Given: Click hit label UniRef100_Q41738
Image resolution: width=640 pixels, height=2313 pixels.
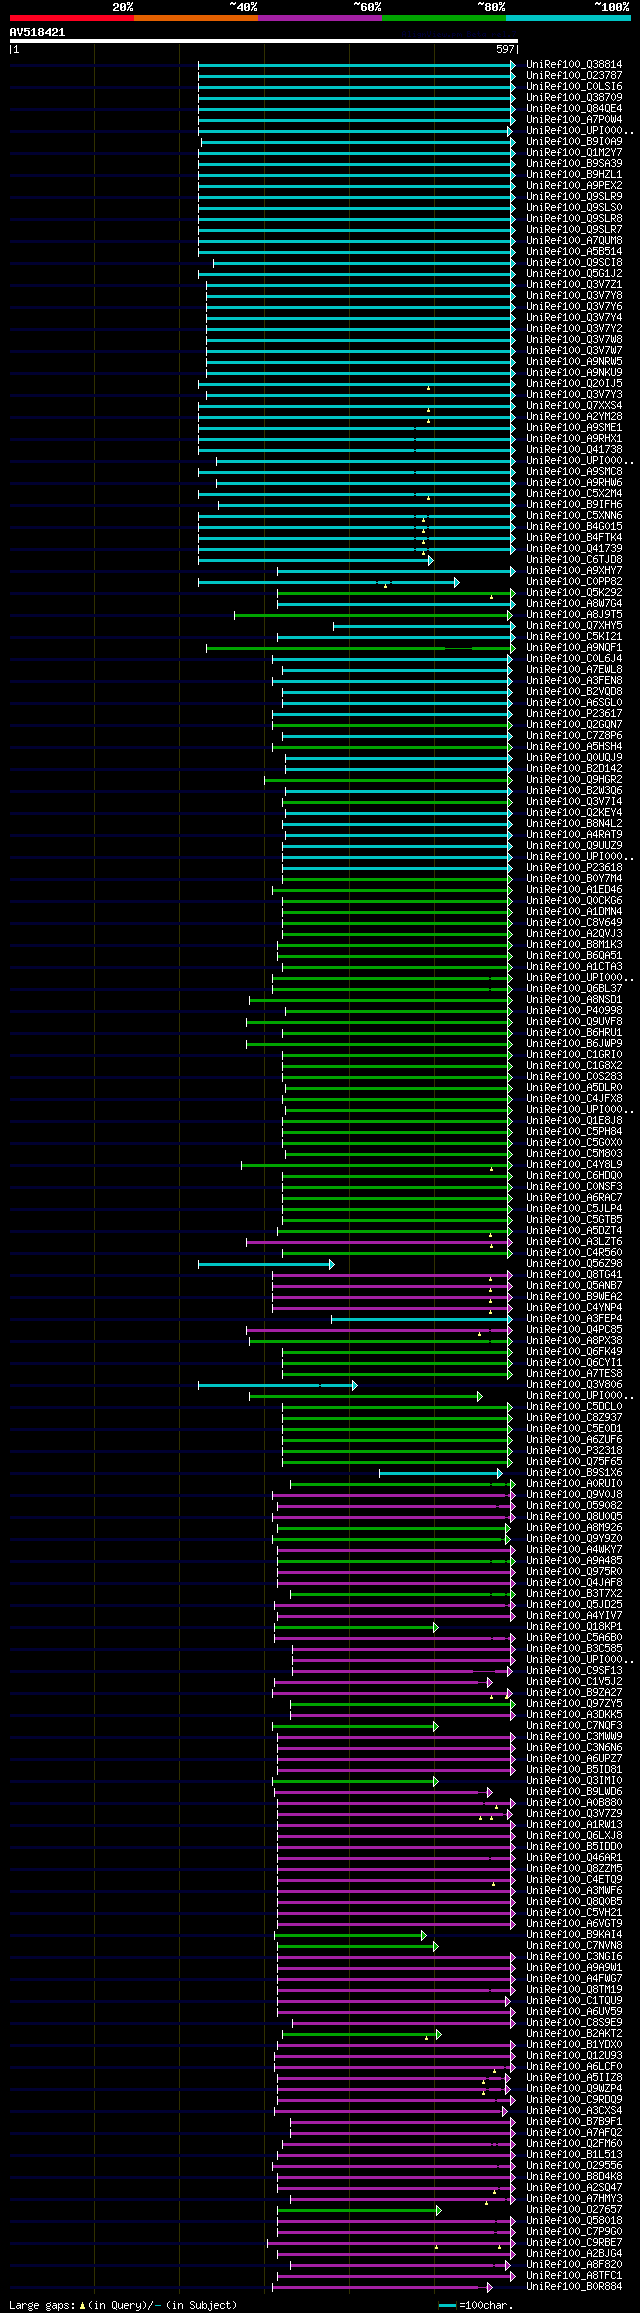Looking at the screenshot, I should click(x=574, y=450).
